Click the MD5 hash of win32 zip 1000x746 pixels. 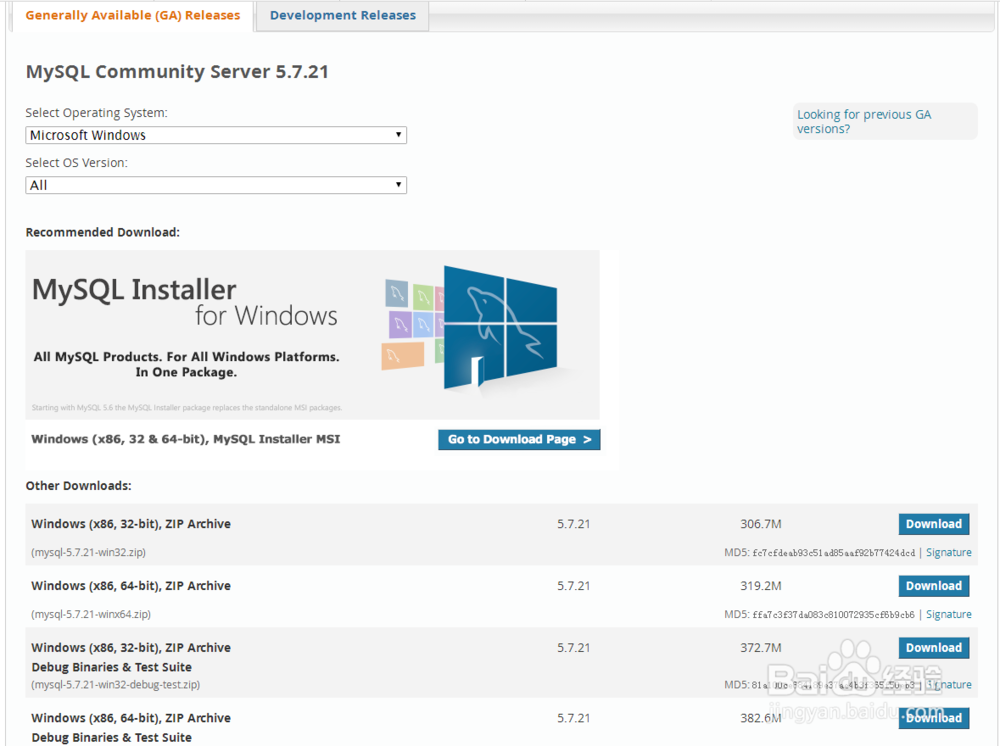[x=834, y=553]
